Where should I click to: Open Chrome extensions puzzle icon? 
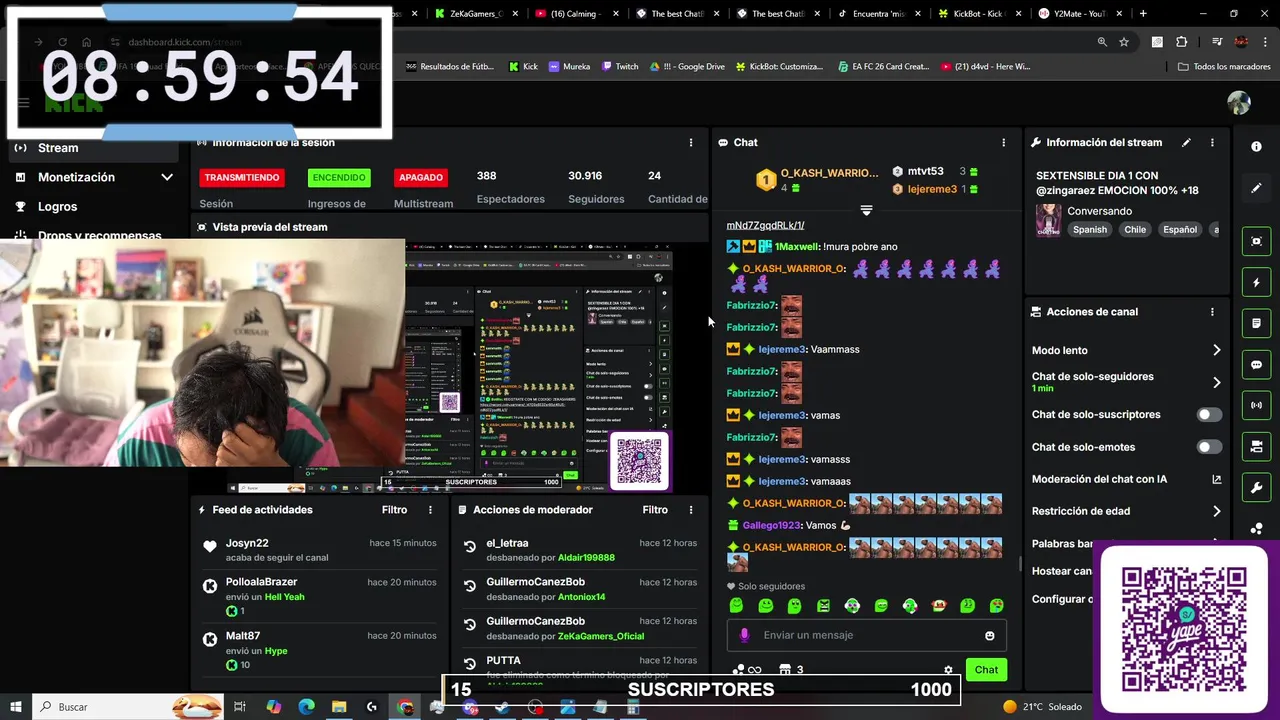click(x=1182, y=42)
